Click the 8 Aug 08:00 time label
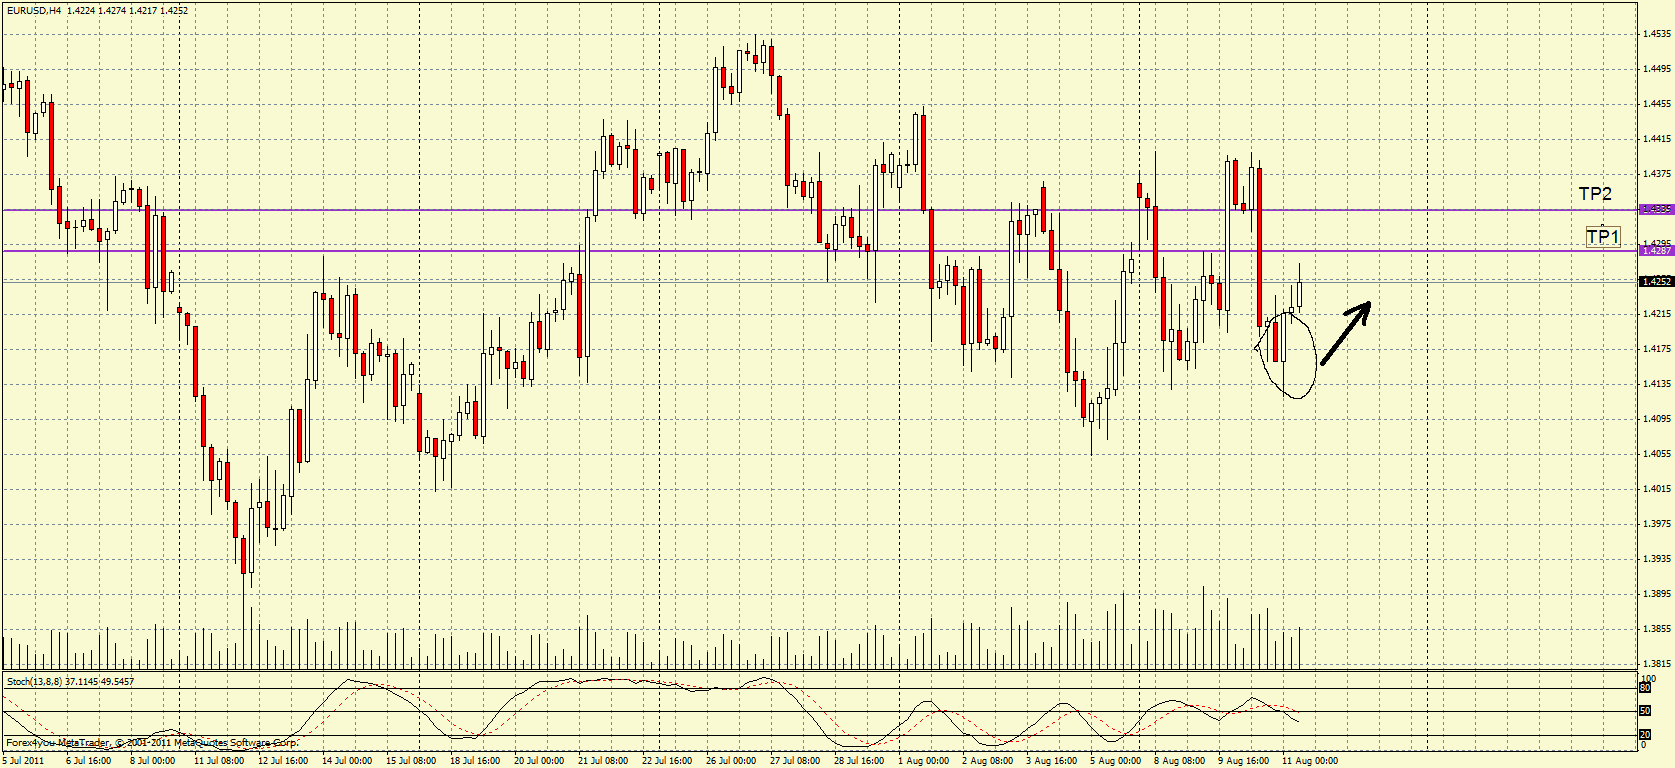Screen dimensions: 1675x768 pyautogui.click(x=1179, y=761)
